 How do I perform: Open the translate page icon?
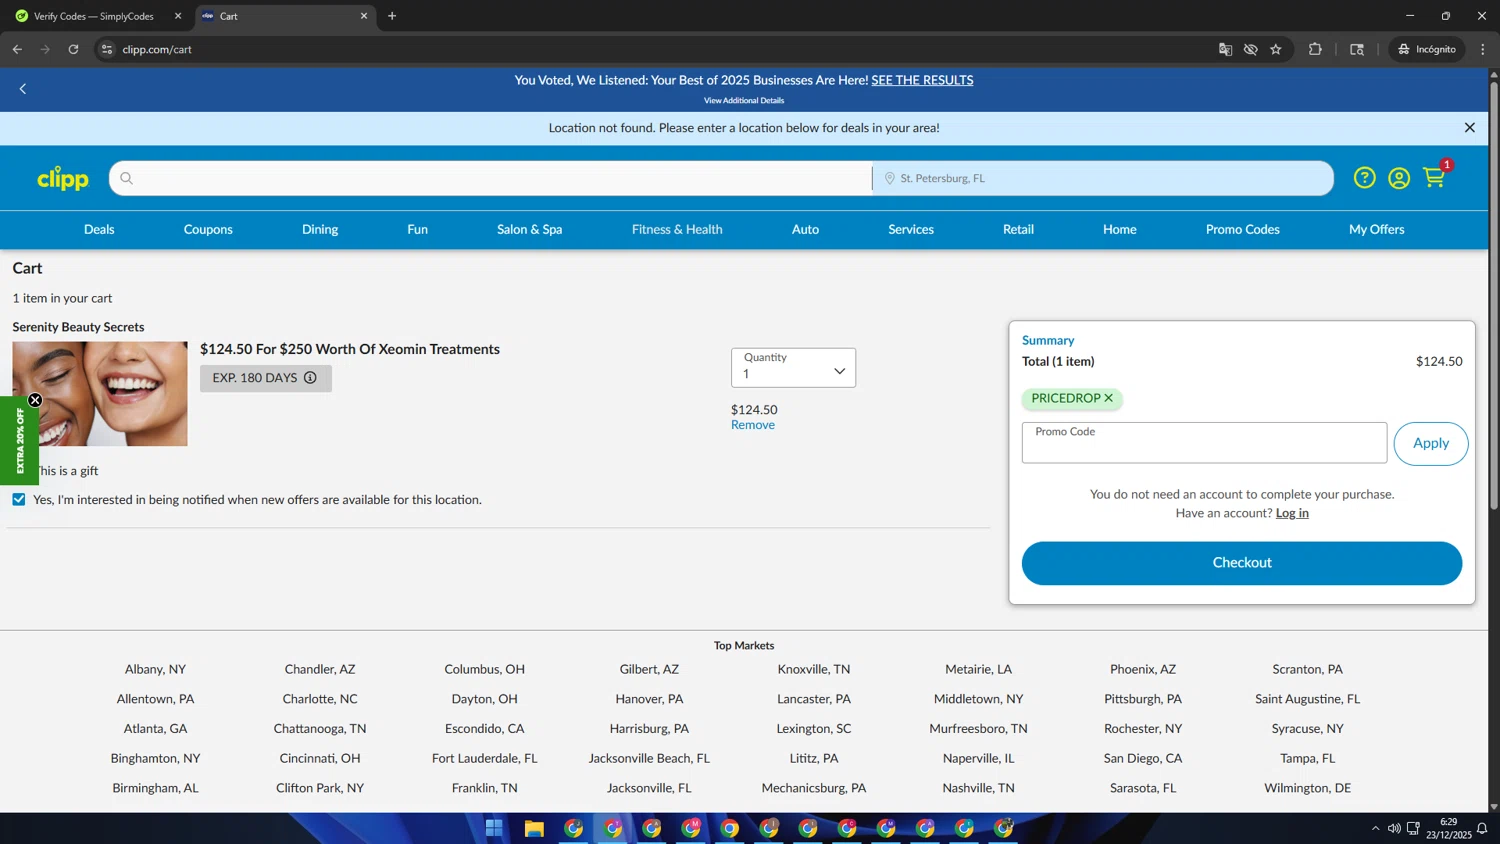click(1225, 49)
